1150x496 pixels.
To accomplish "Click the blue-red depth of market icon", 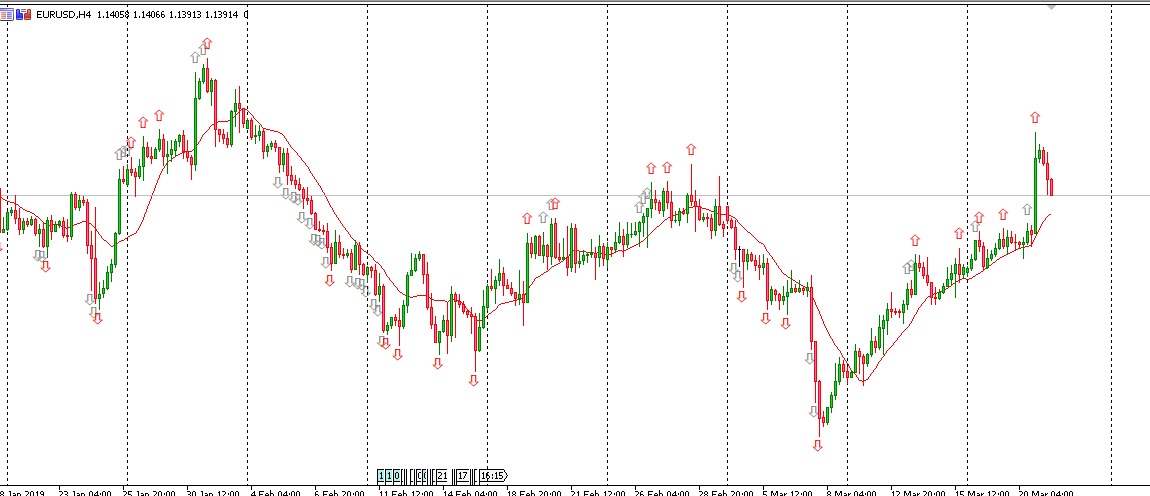I will tap(23, 14).
